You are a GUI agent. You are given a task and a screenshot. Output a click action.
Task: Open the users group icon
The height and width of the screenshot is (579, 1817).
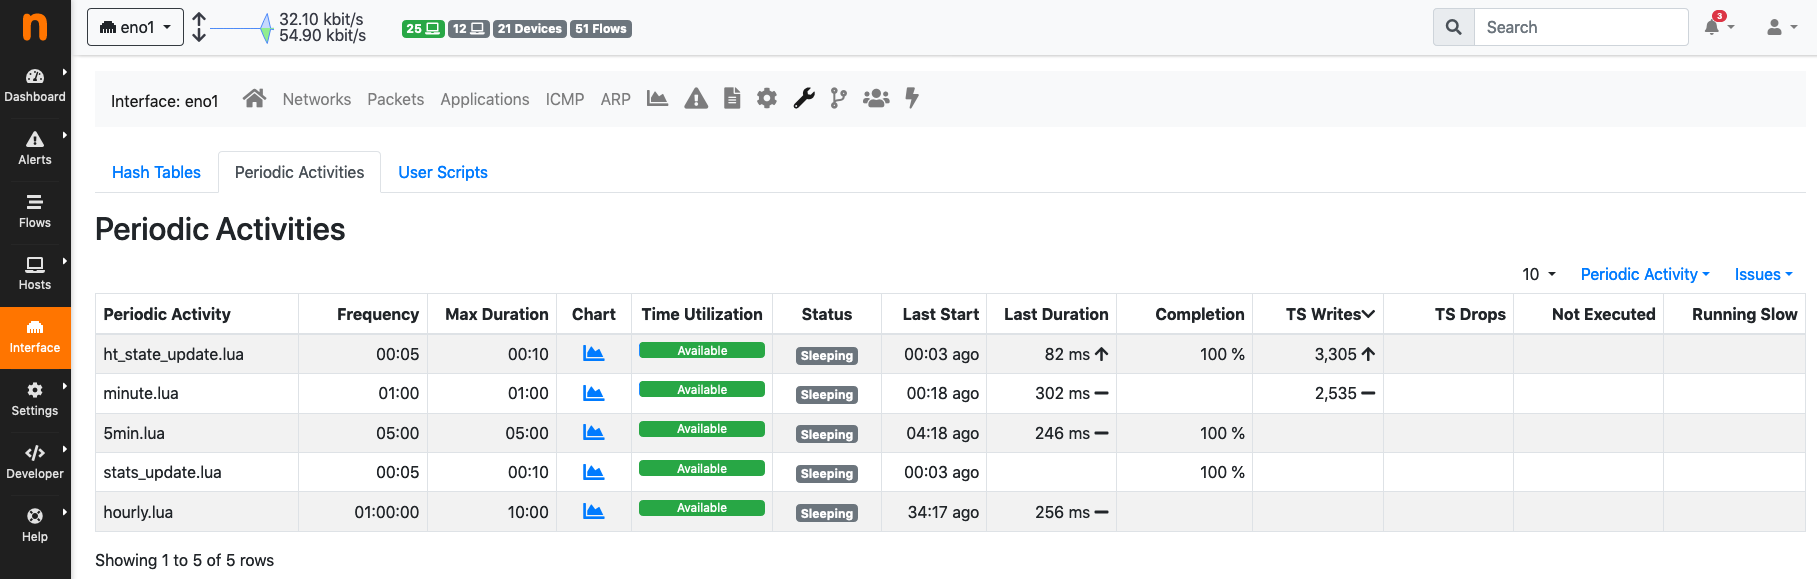pyautogui.click(x=876, y=98)
